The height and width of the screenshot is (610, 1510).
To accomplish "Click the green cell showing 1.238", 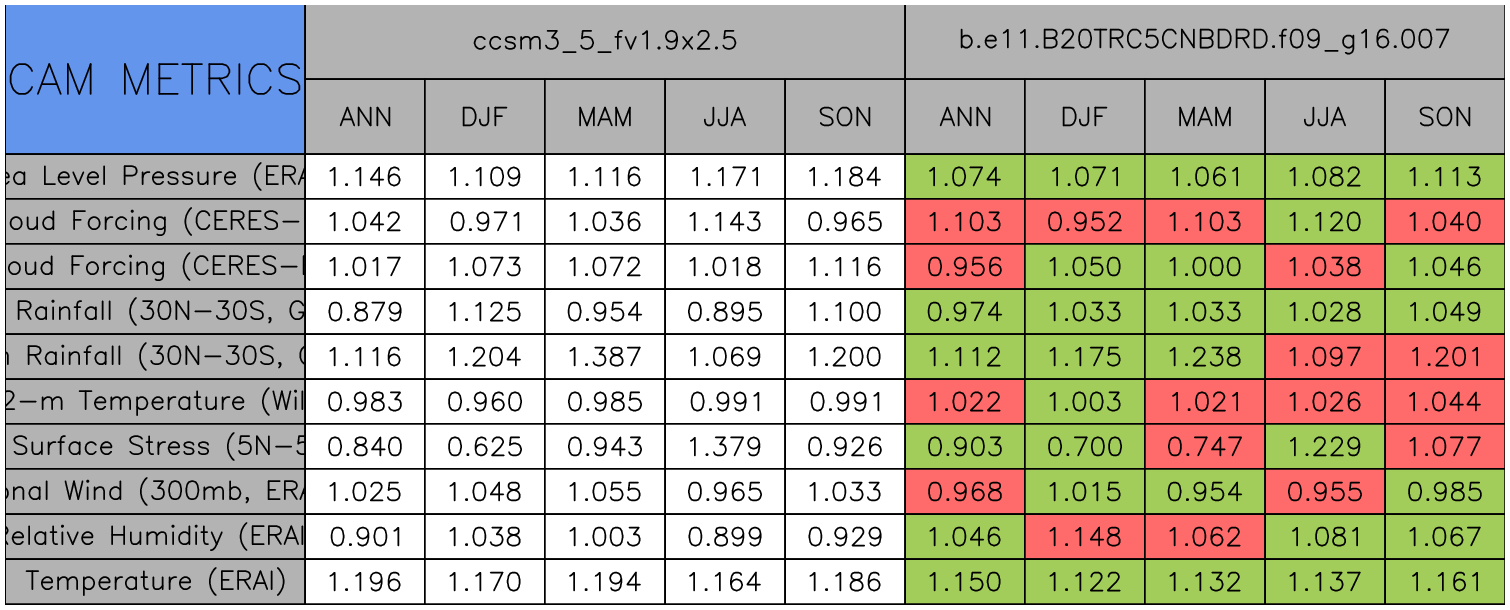I will 1204,357.
